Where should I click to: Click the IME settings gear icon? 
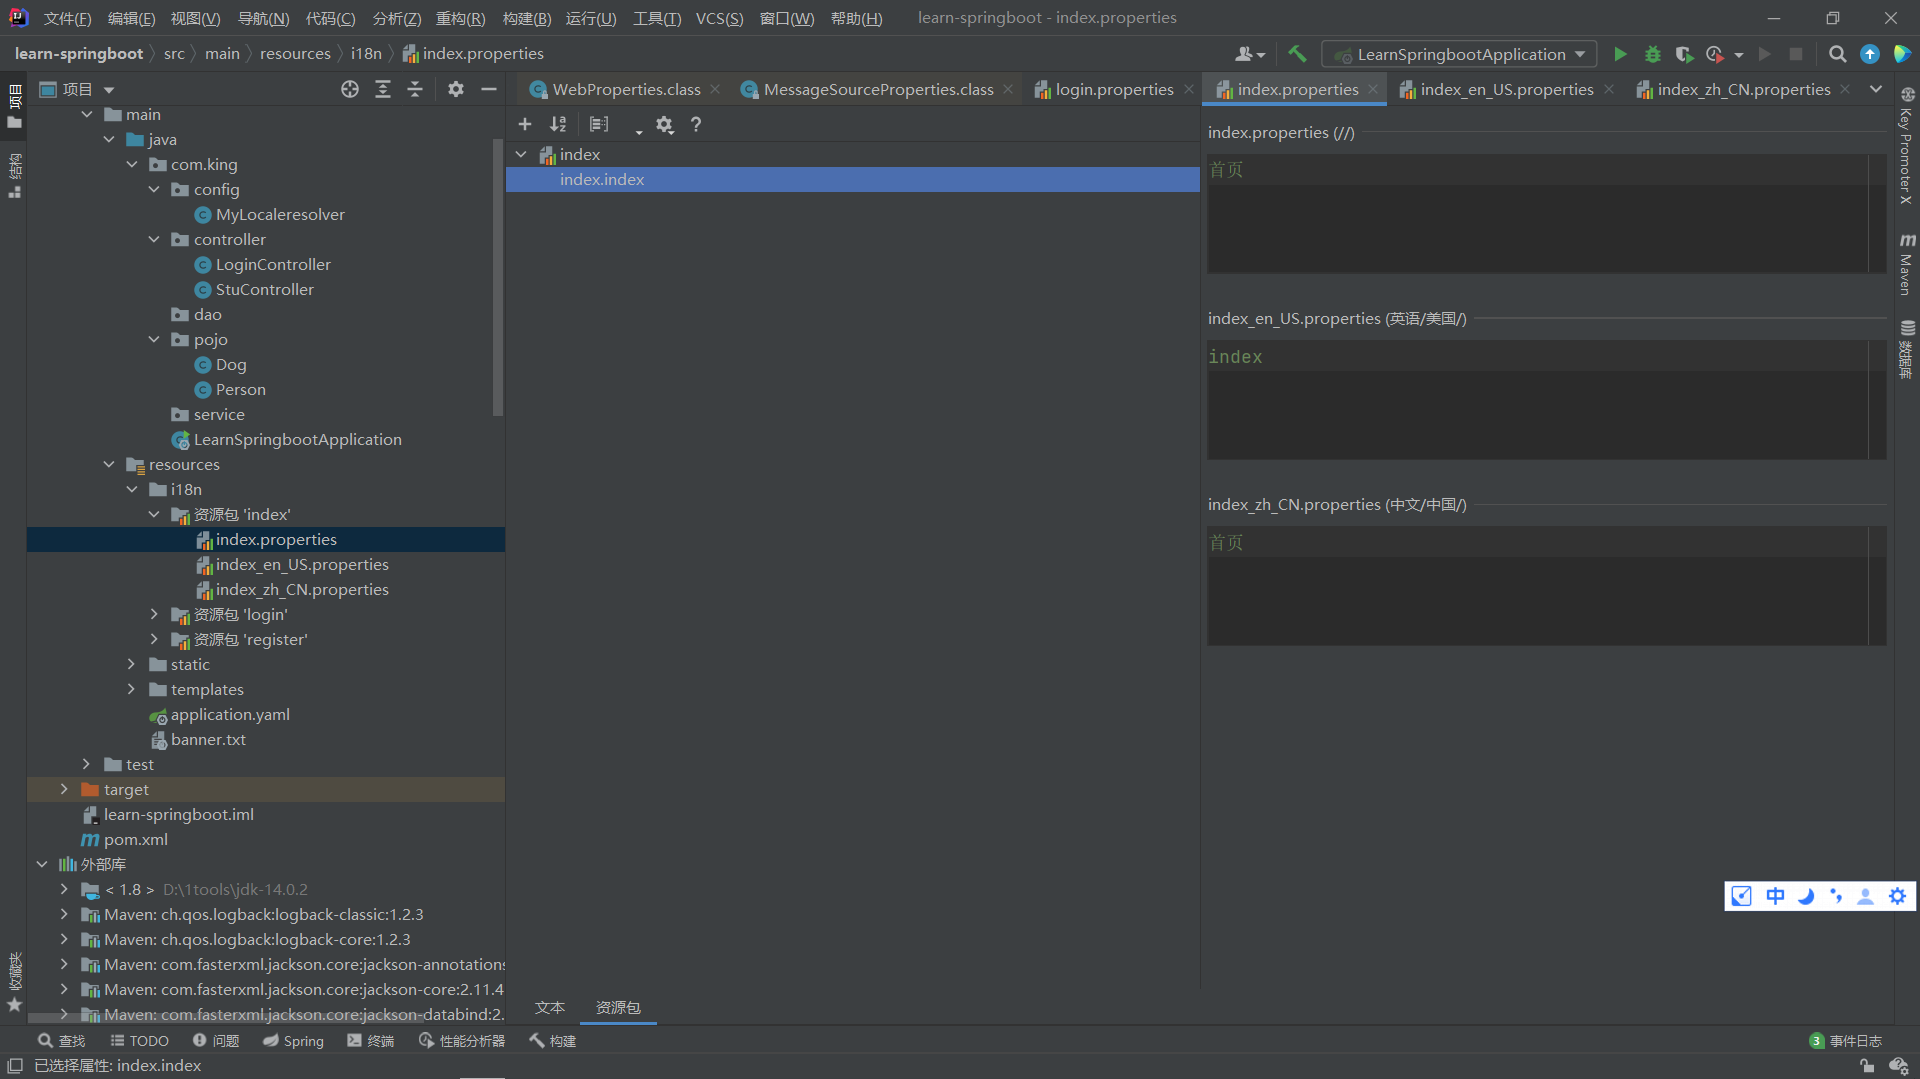coord(1897,896)
